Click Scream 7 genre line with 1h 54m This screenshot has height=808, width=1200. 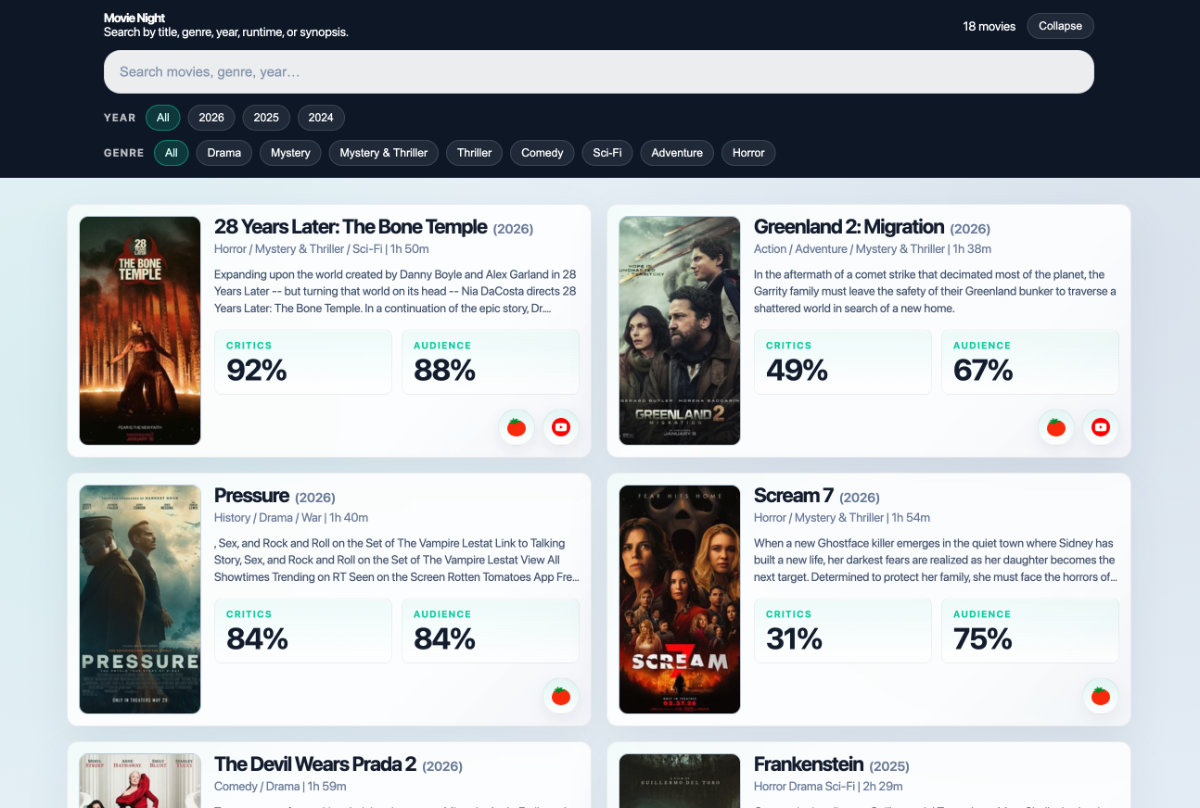[x=842, y=518]
